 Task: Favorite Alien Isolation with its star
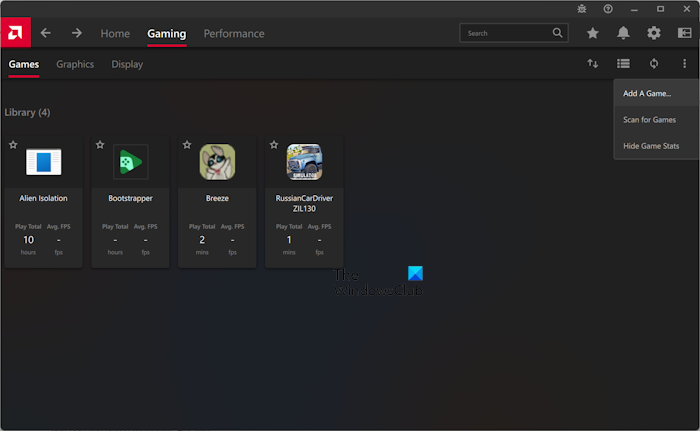point(13,145)
